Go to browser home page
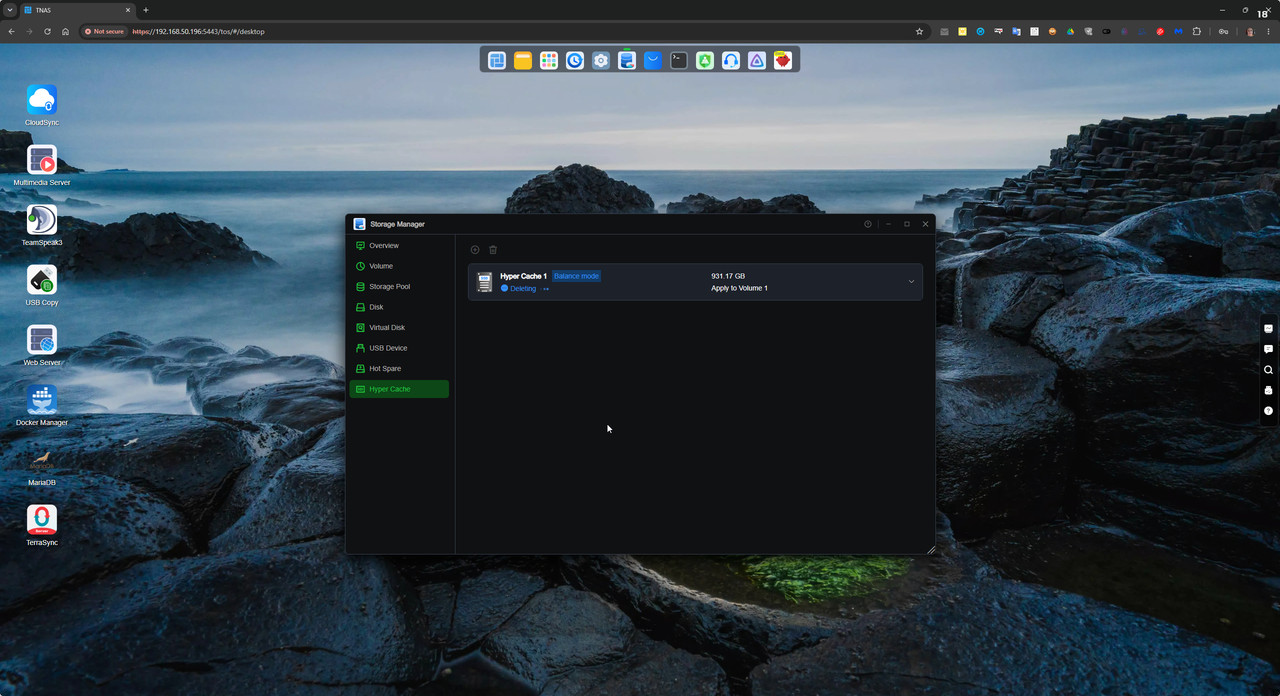1280x696 pixels. [x=65, y=31]
